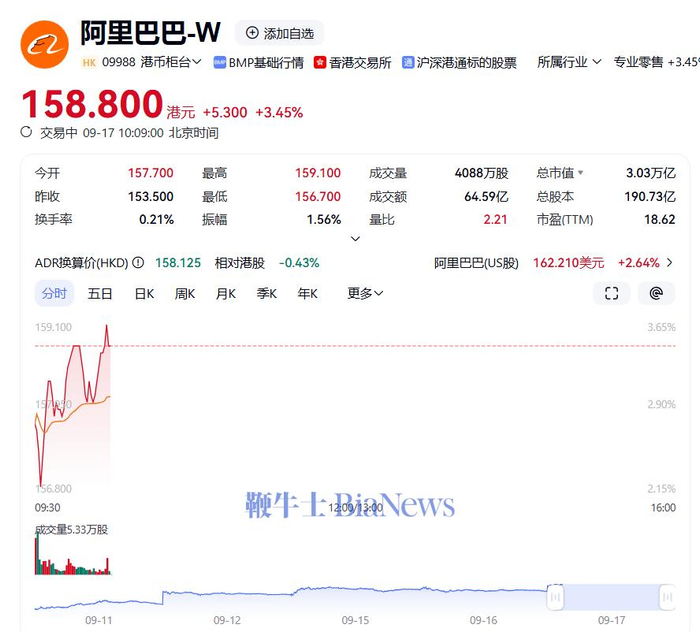The height and width of the screenshot is (632, 700).
Task: Click the Hong Kong exchange flag icon
Action: (320, 62)
